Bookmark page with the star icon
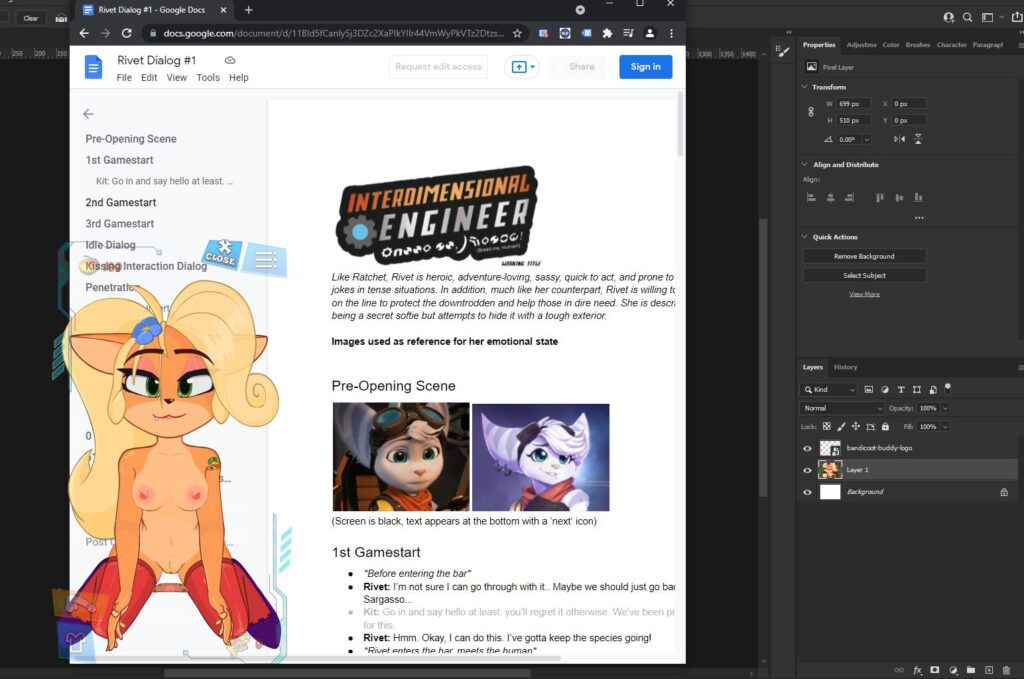Image resolution: width=1024 pixels, height=679 pixels. 517,33
